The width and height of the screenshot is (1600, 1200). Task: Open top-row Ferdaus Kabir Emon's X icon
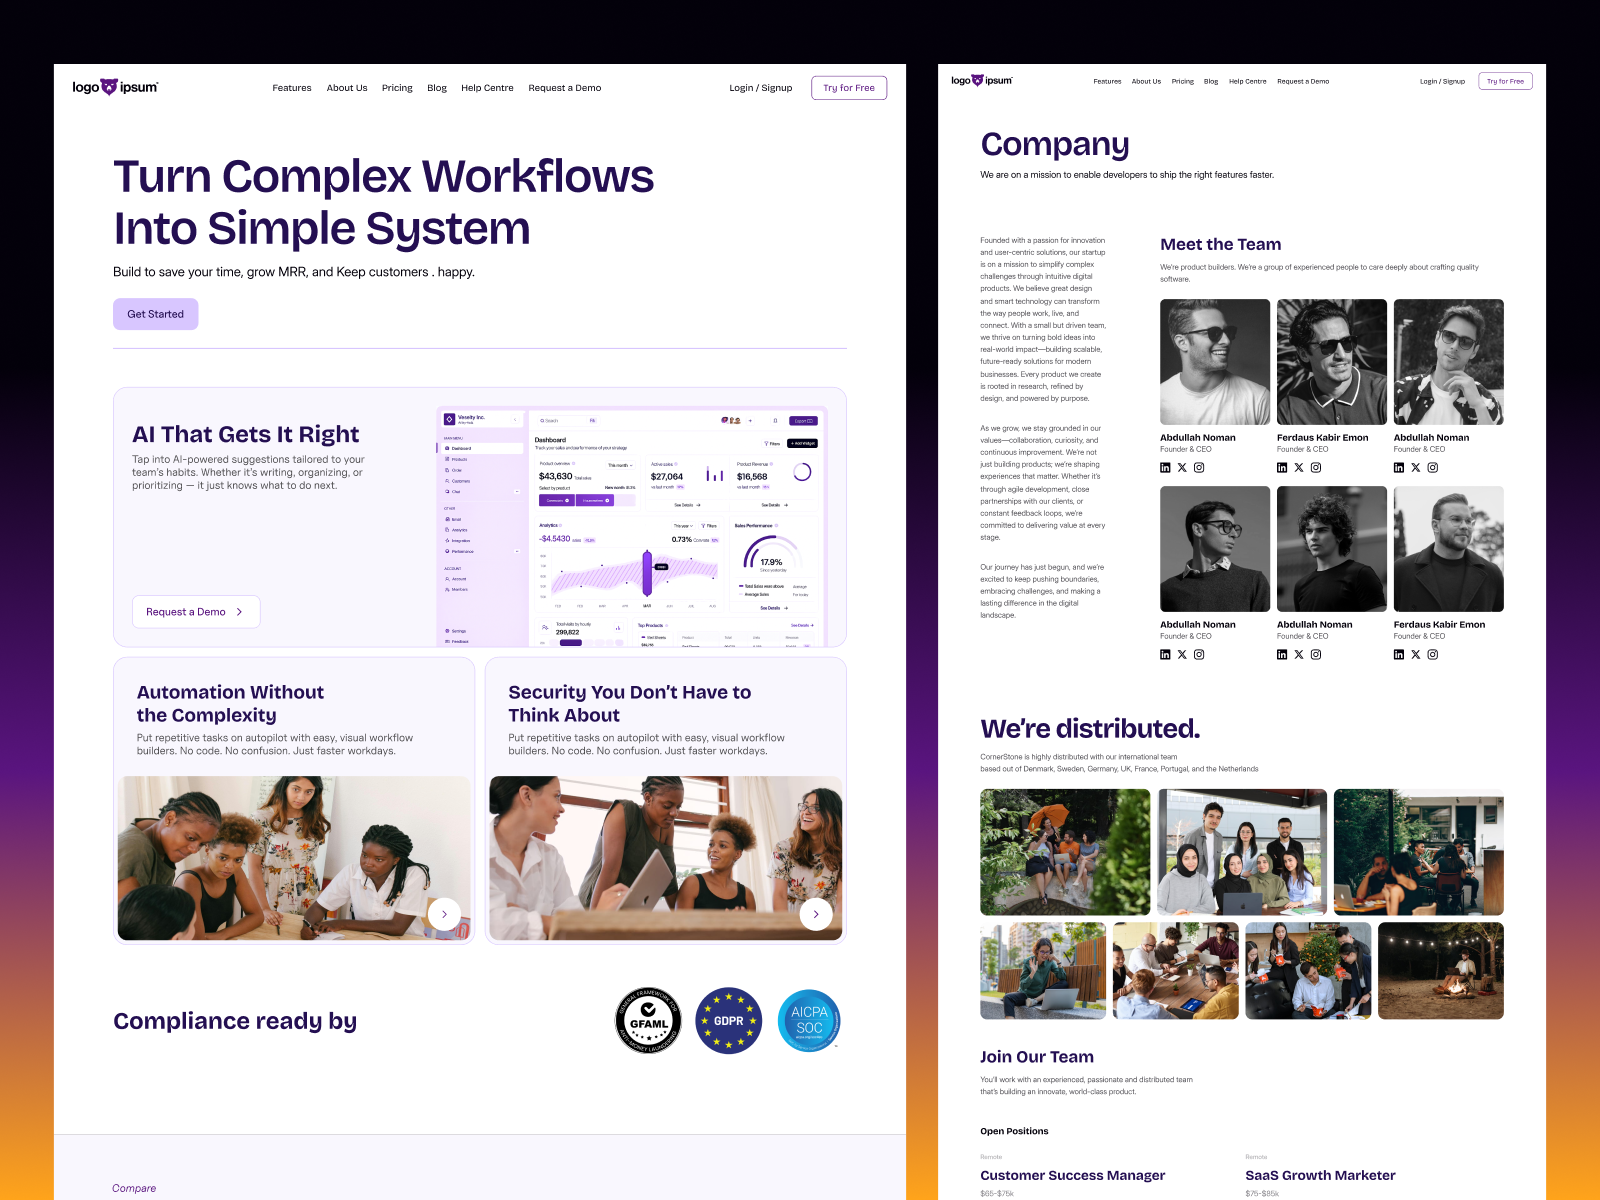point(1299,468)
